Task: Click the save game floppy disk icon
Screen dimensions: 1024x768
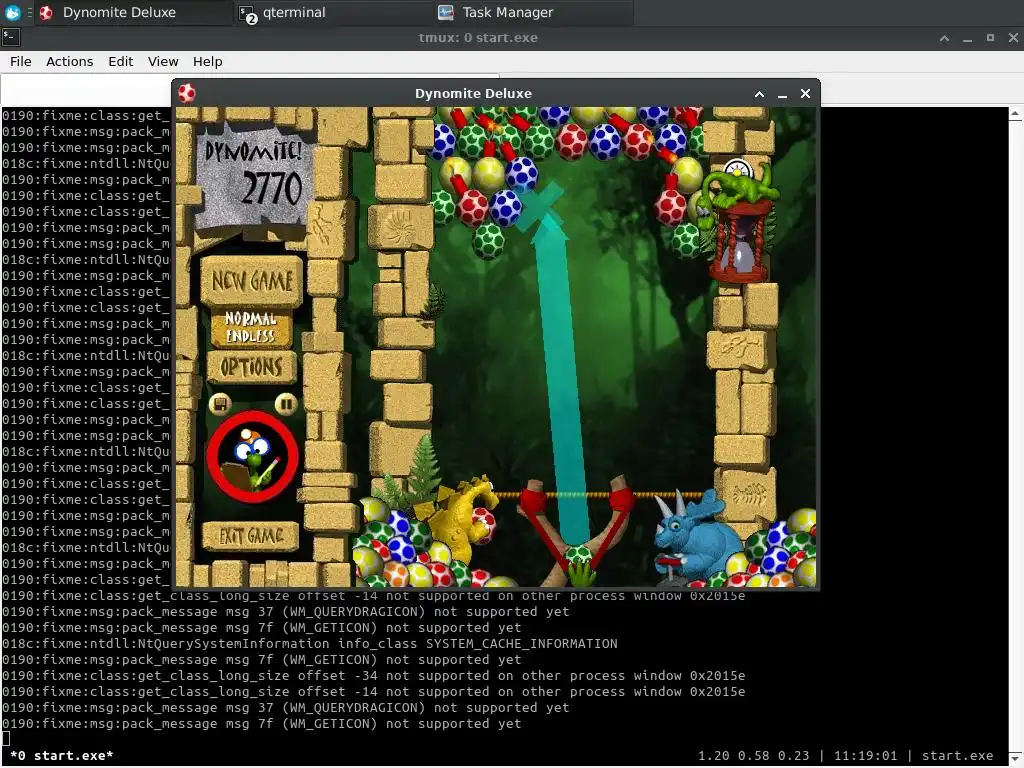Action: click(220, 404)
